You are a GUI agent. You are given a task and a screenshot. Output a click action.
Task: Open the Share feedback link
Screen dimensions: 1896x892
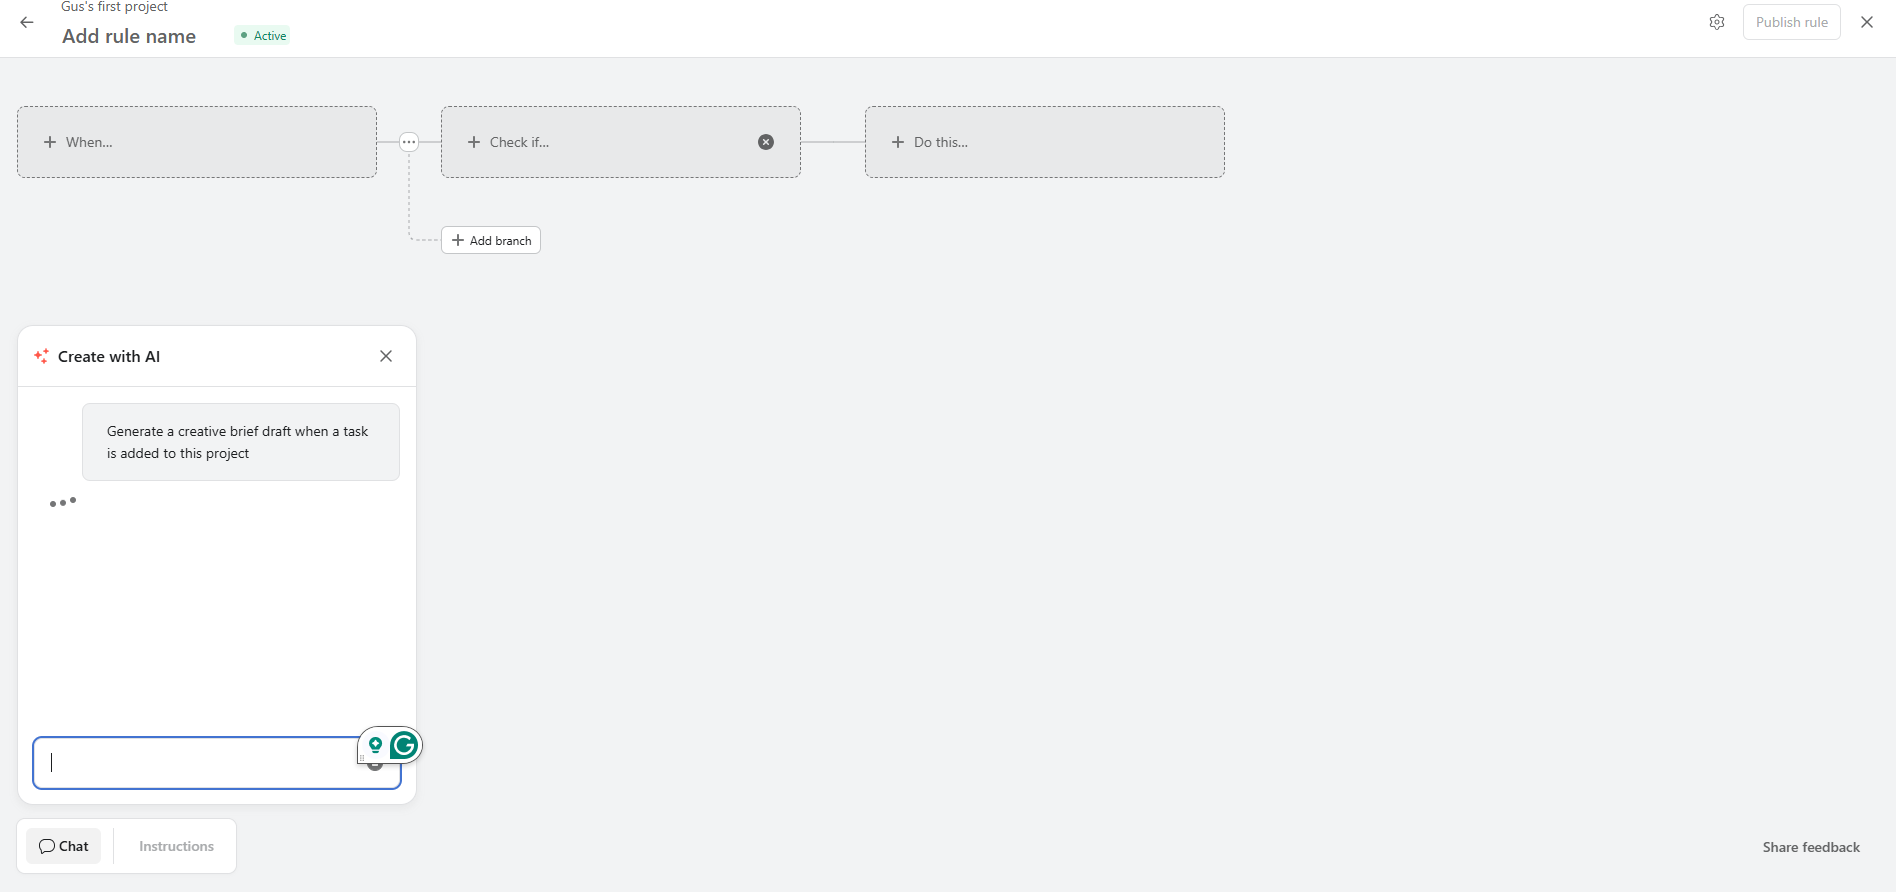1811,846
